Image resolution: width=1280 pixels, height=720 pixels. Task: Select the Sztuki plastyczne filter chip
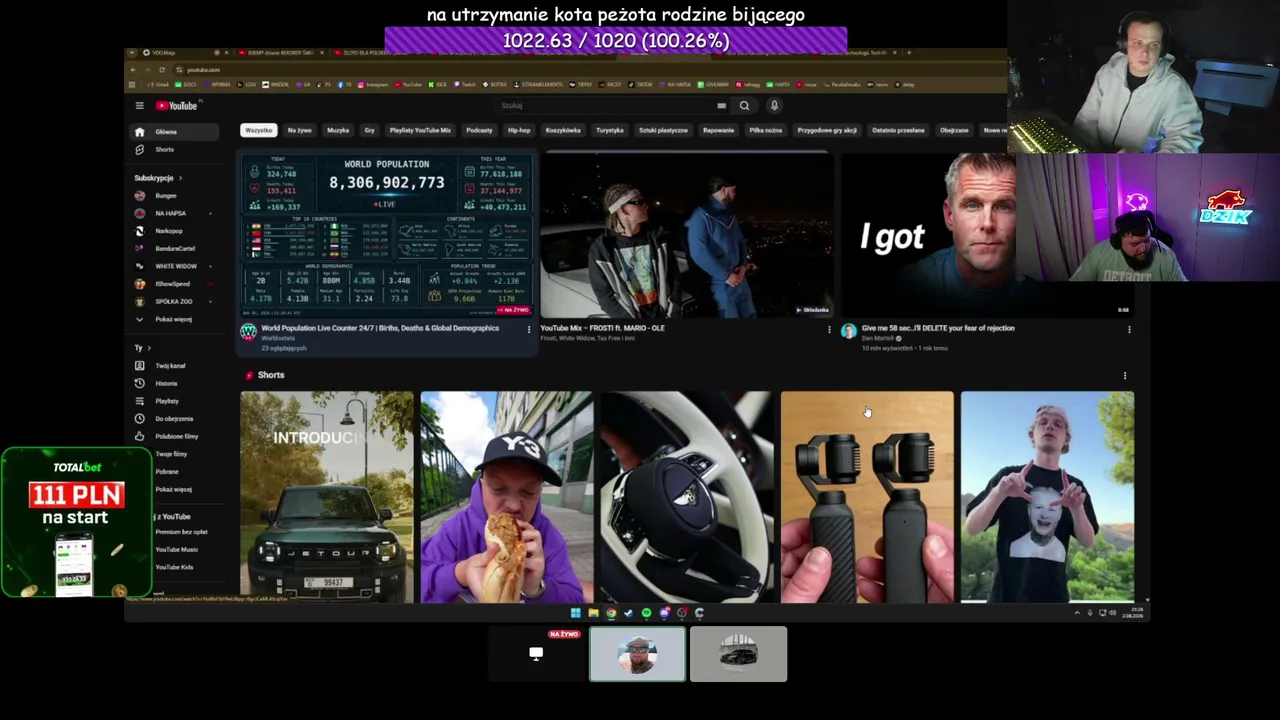pyautogui.click(x=664, y=130)
